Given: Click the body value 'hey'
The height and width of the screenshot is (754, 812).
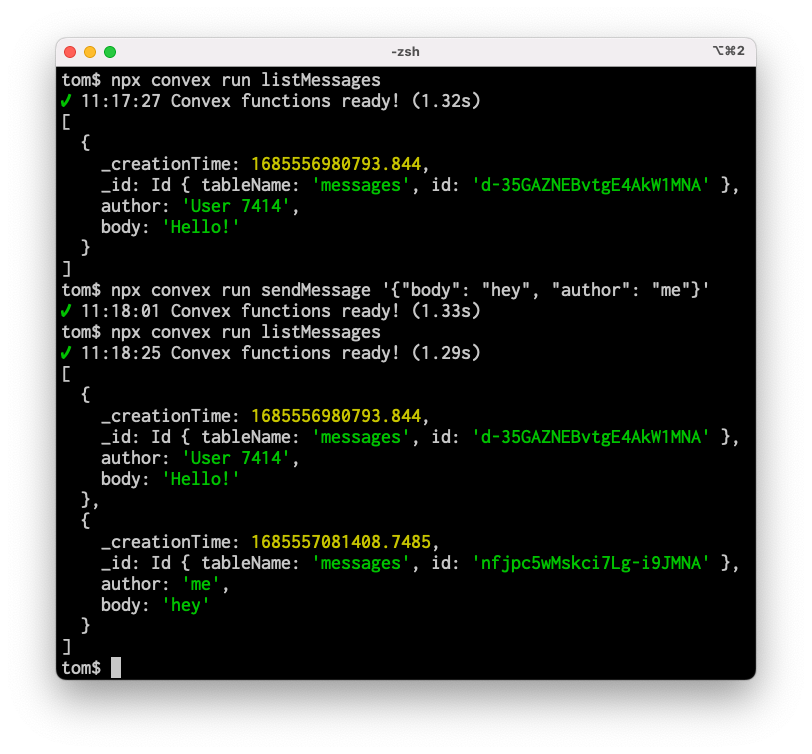Looking at the screenshot, I should tap(185, 605).
